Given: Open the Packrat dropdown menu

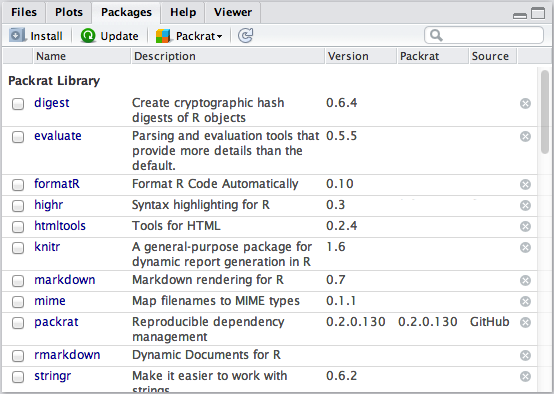Looking at the screenshot, I should (189, 36).
